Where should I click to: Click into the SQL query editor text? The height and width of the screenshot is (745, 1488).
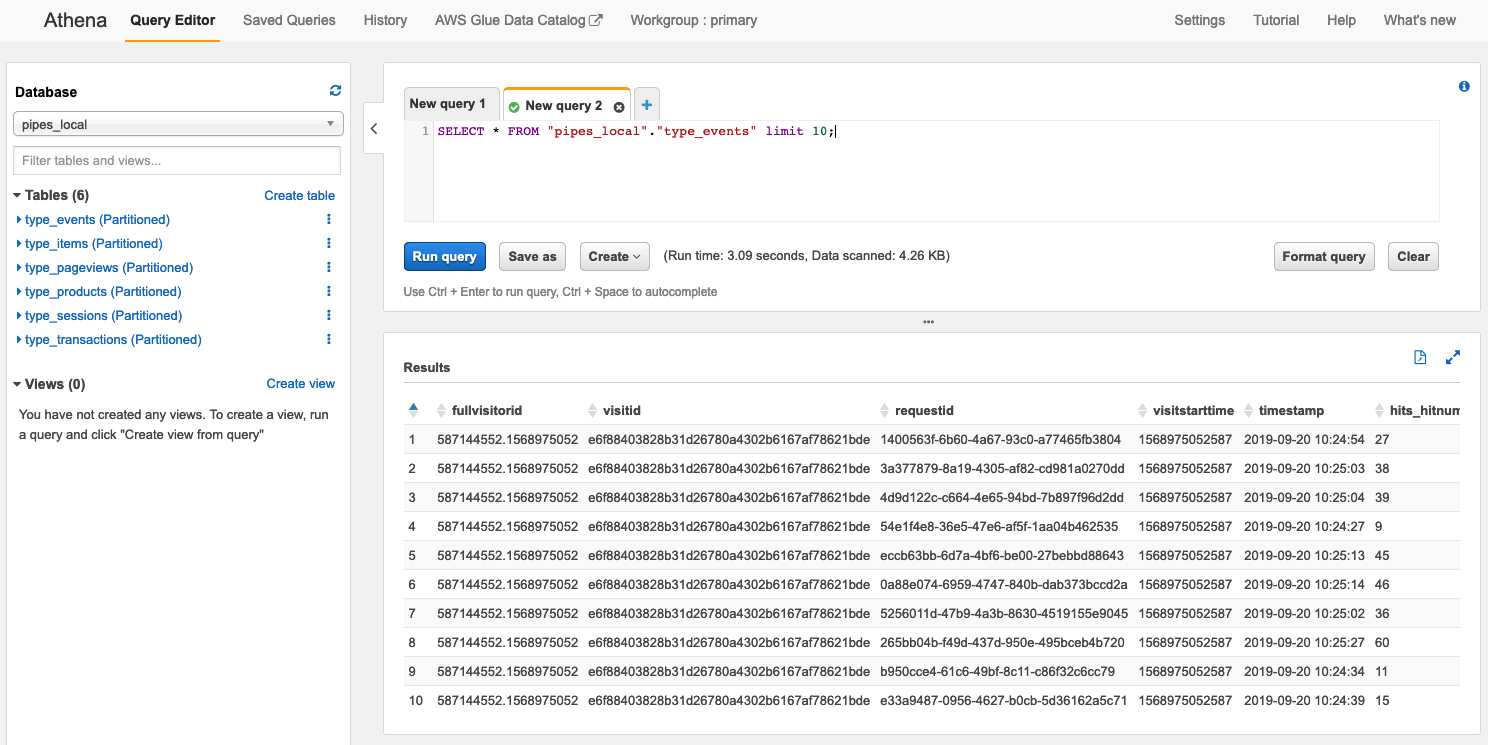click(635, 132)
